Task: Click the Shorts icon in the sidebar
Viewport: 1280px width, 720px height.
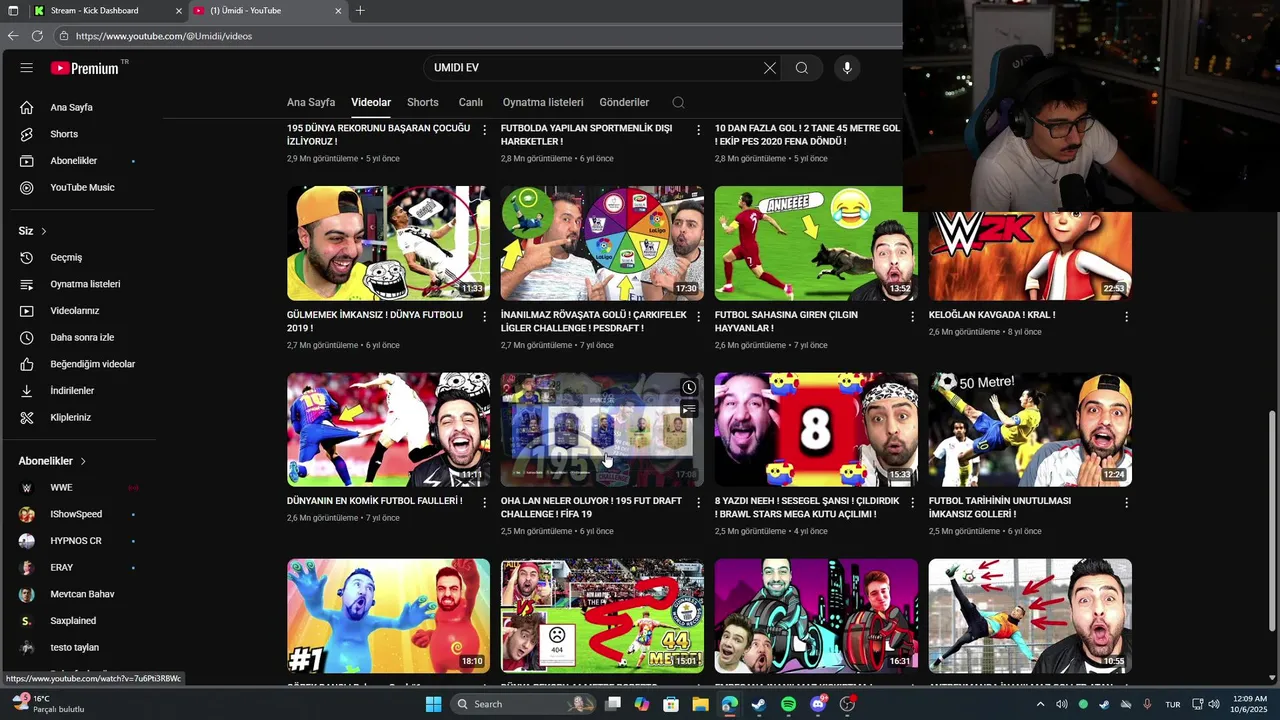Action: 27,134
